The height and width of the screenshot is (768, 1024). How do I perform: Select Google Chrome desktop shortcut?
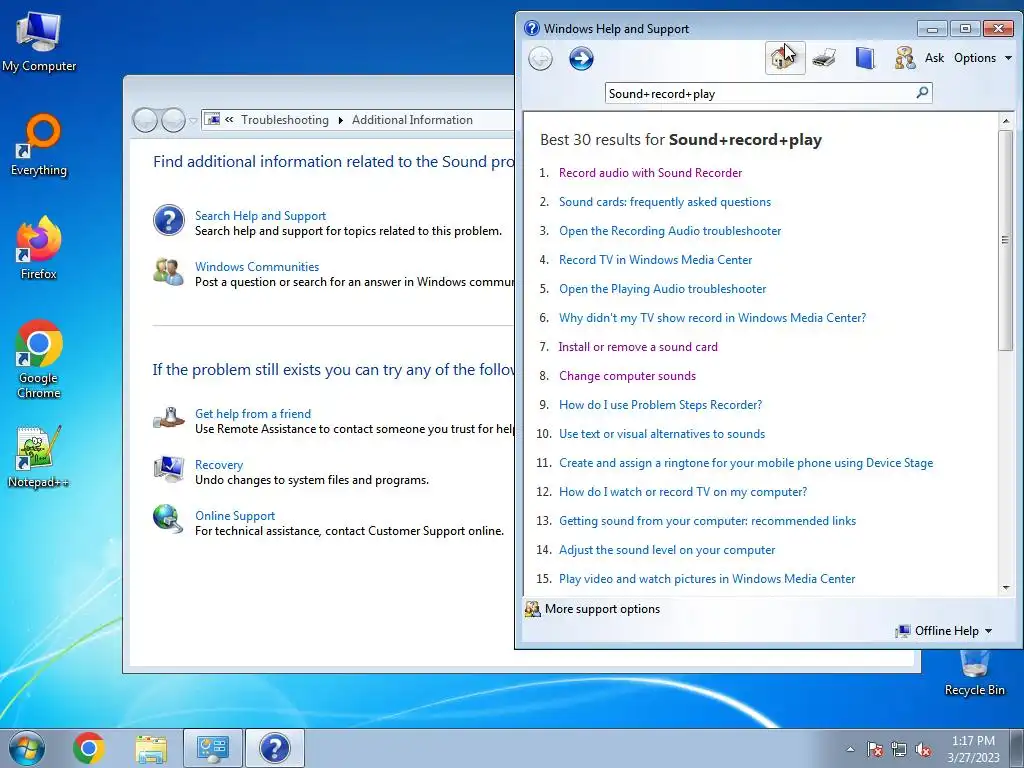[39, 359]
